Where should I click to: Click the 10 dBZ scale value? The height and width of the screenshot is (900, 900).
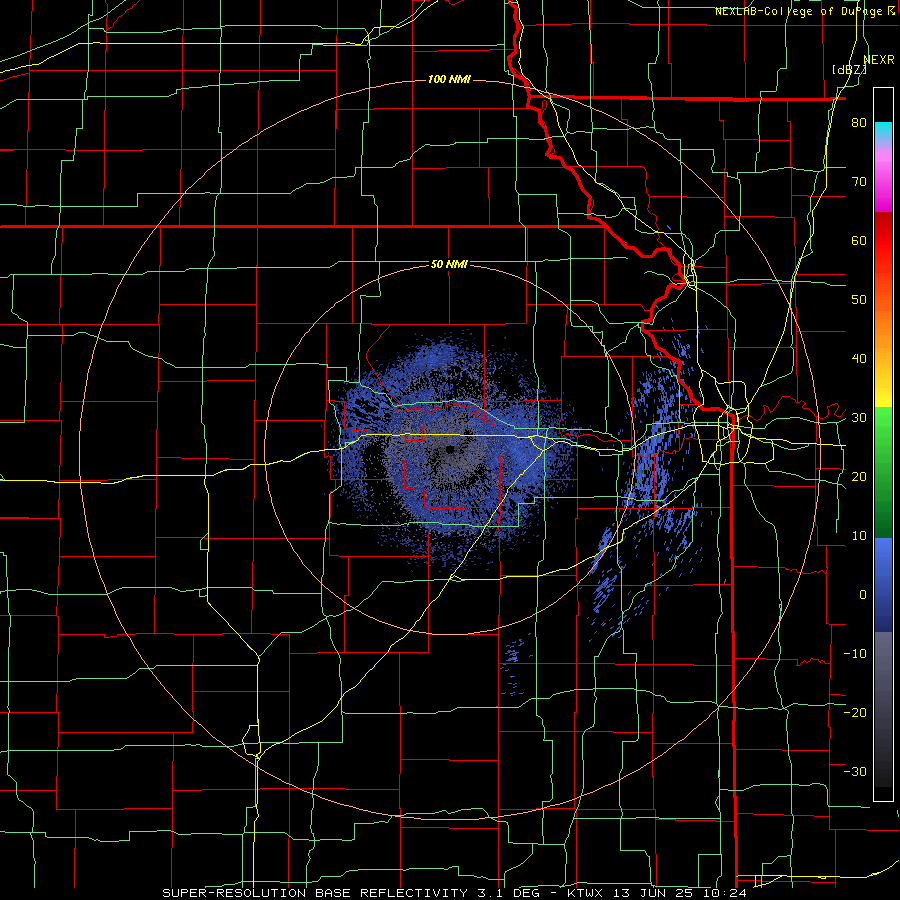[859, 536]
